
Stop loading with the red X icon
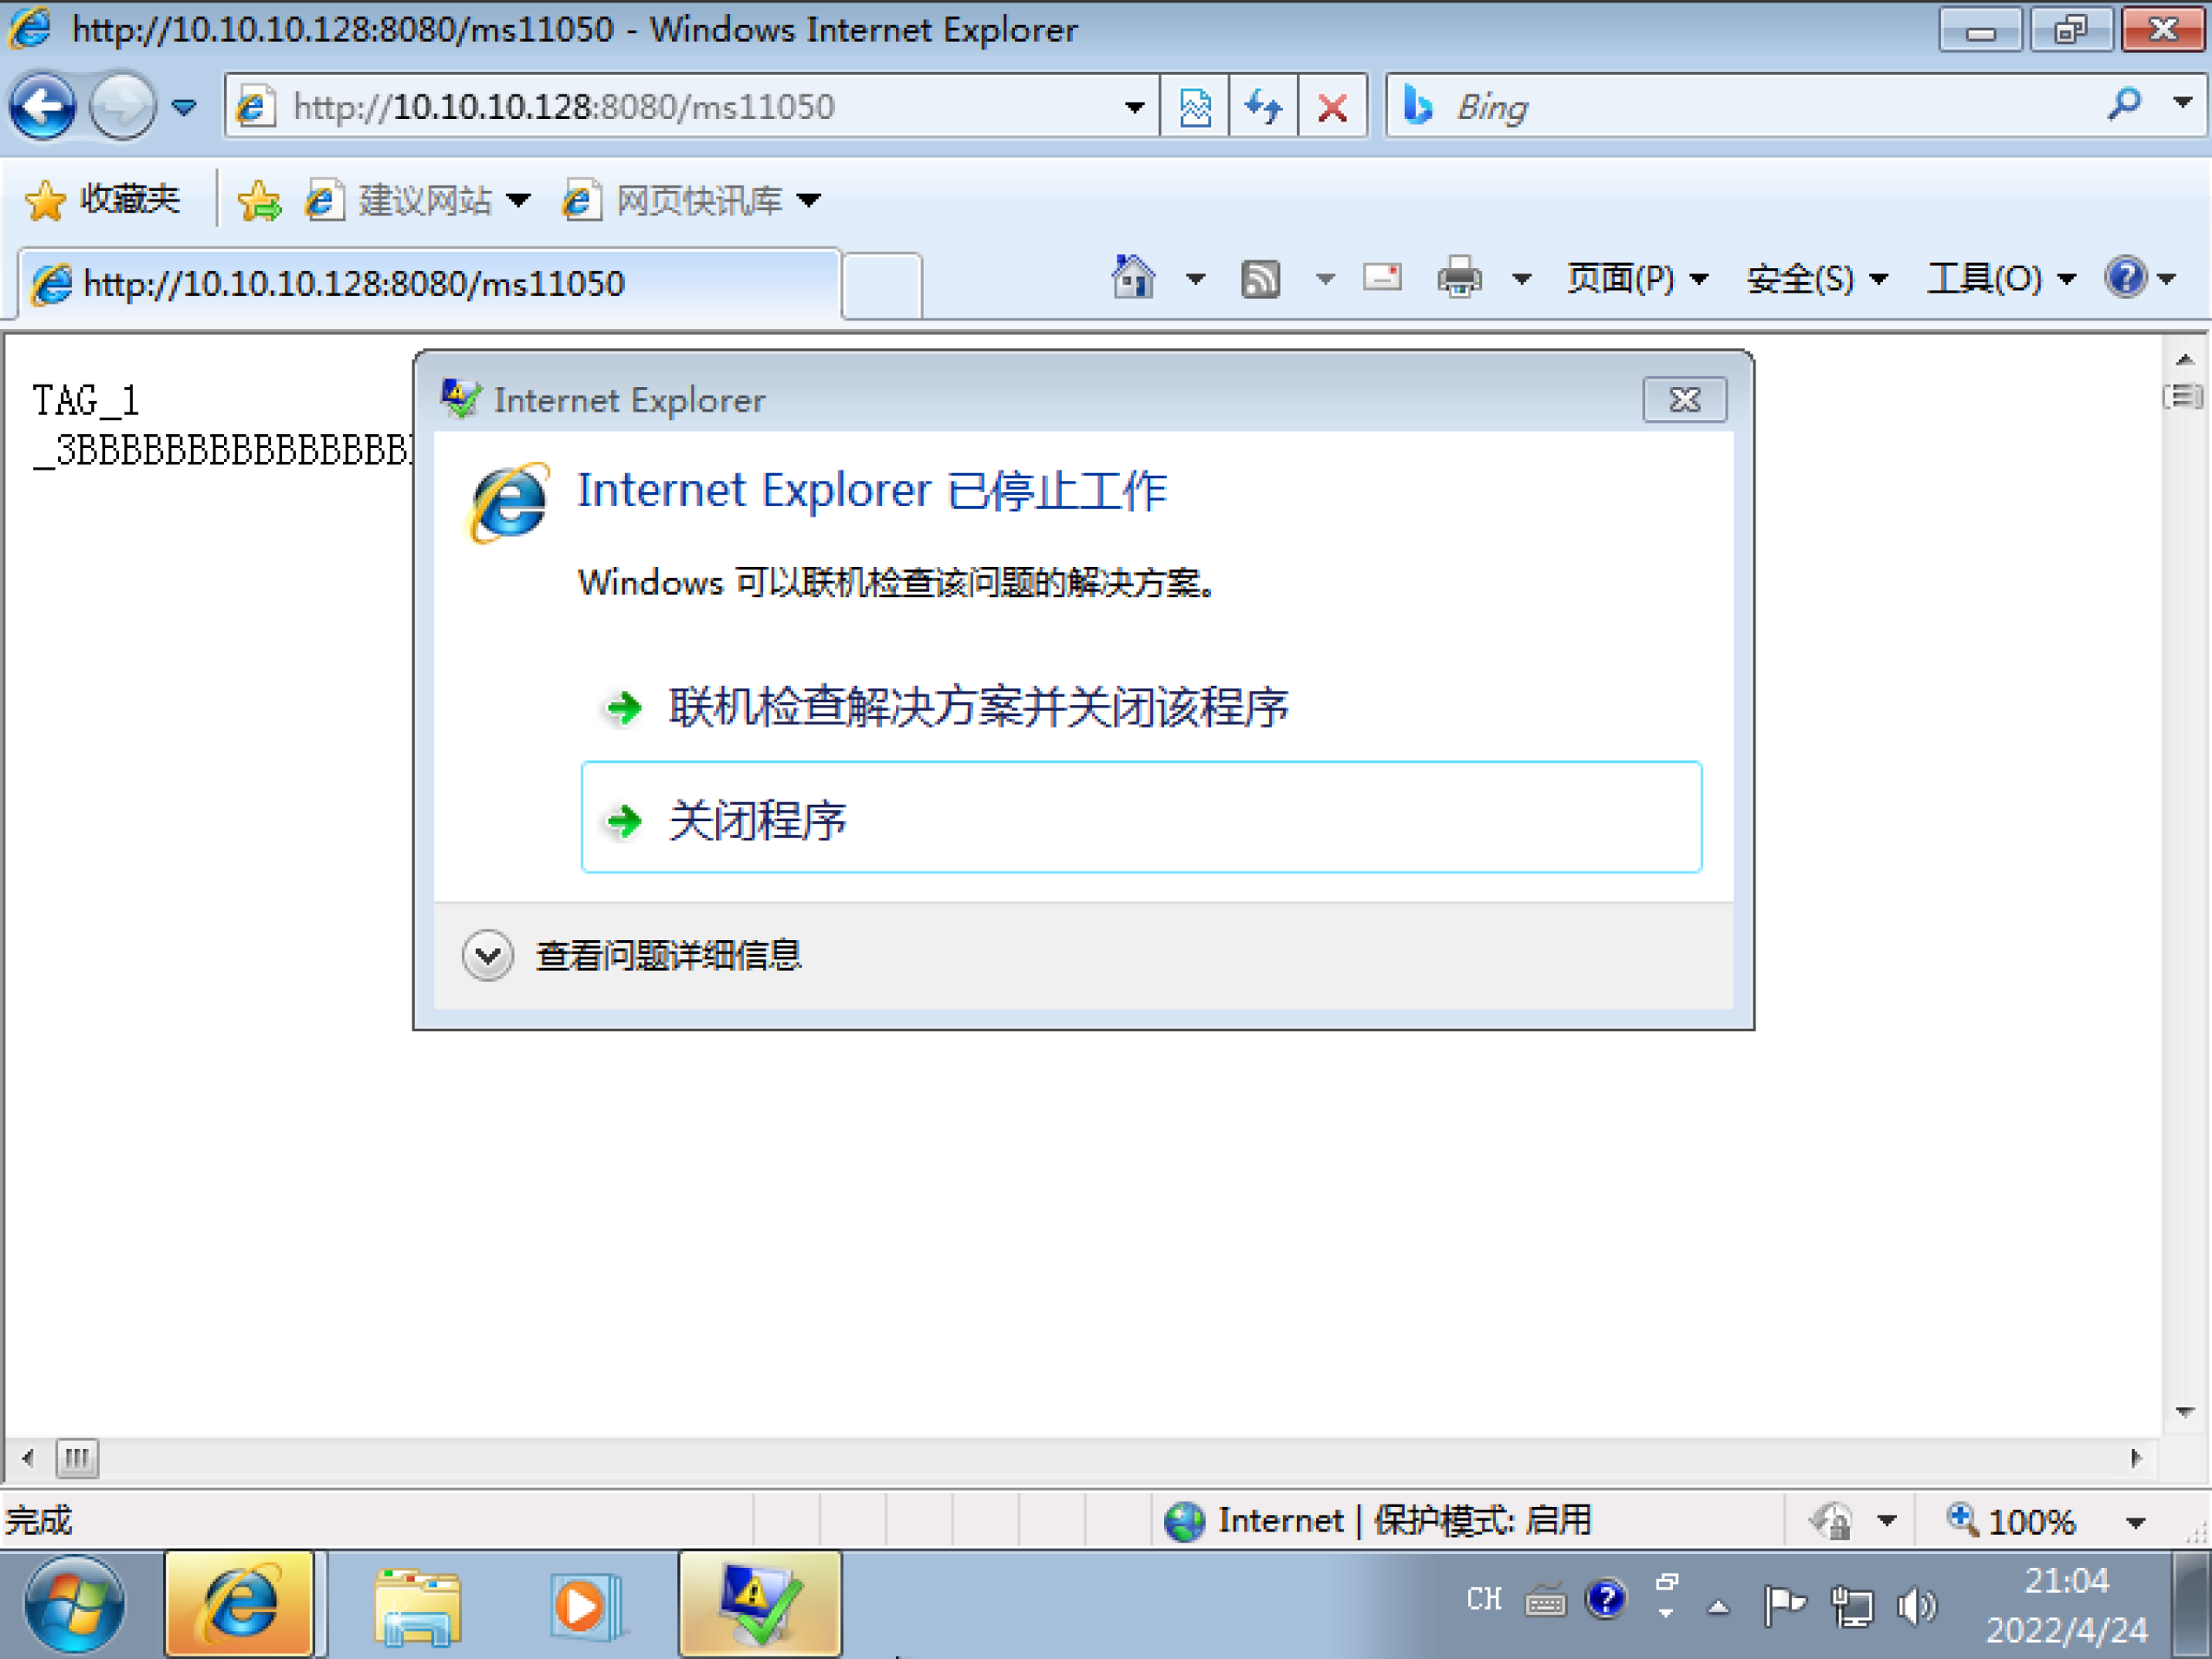(x=1332, y=107)
